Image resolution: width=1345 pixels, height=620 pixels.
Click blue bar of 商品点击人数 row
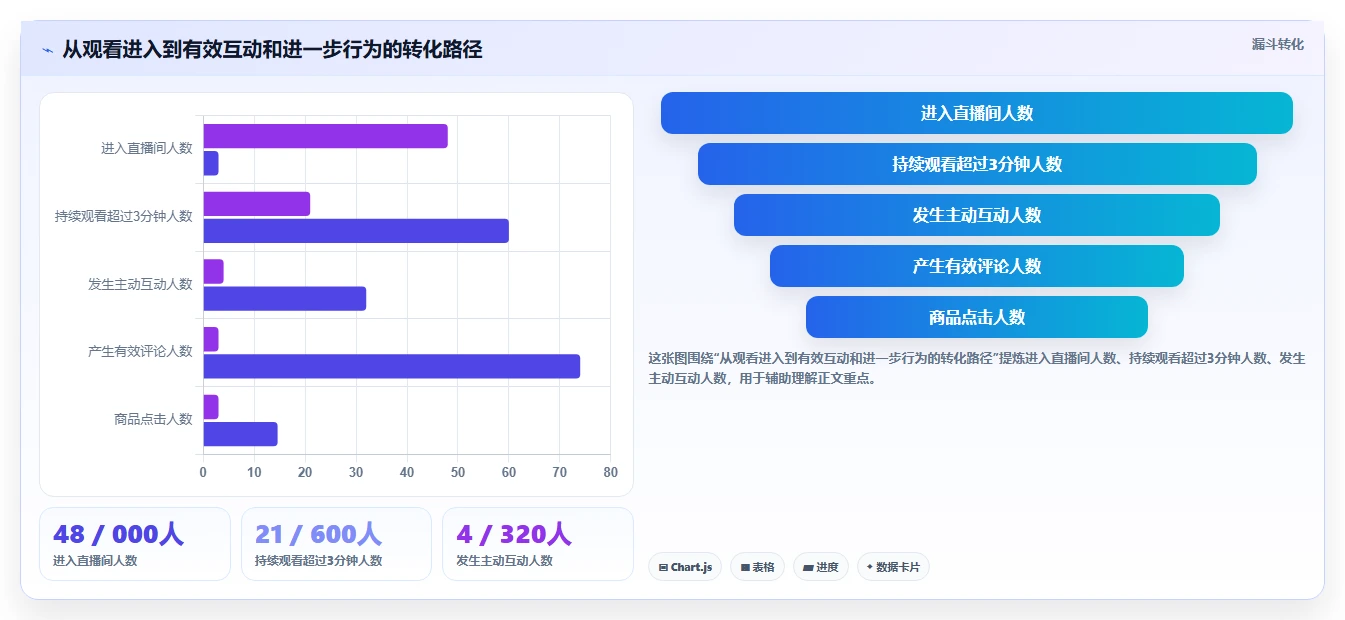pyautogui.click(x=241, y=434)
